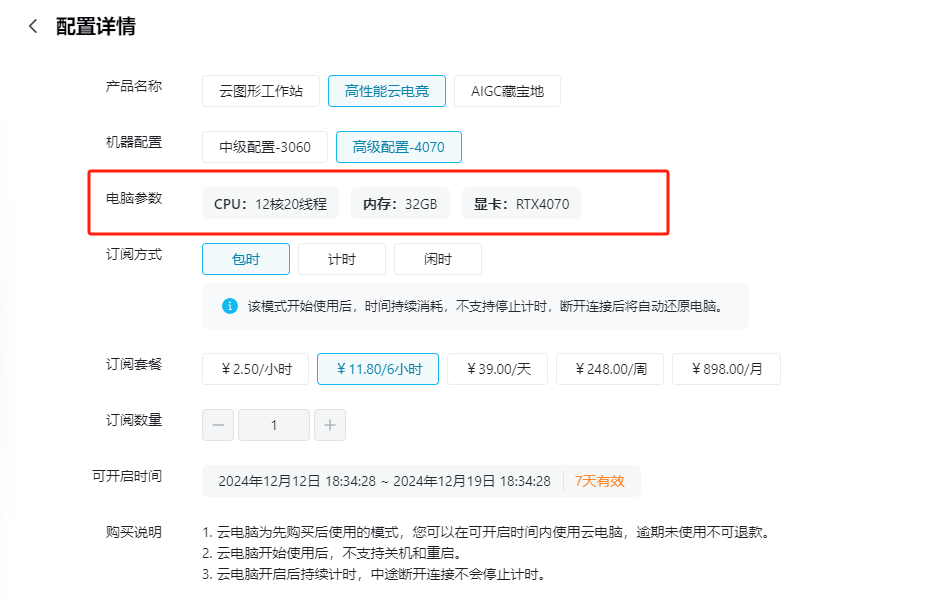Click the blue info icon in the mode notice
This screenshot has height=601, width=926.
click(x=230, y=306)
